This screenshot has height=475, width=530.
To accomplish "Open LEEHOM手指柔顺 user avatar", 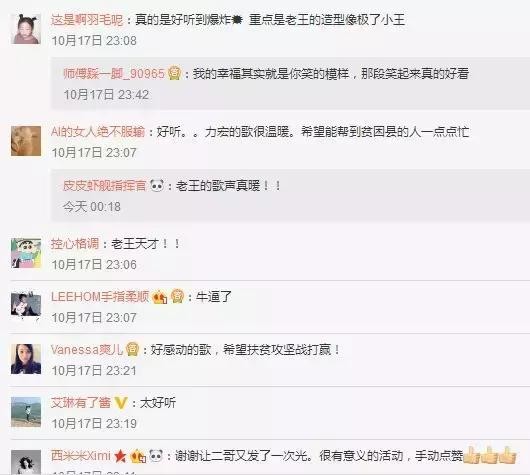I will 26,305.
